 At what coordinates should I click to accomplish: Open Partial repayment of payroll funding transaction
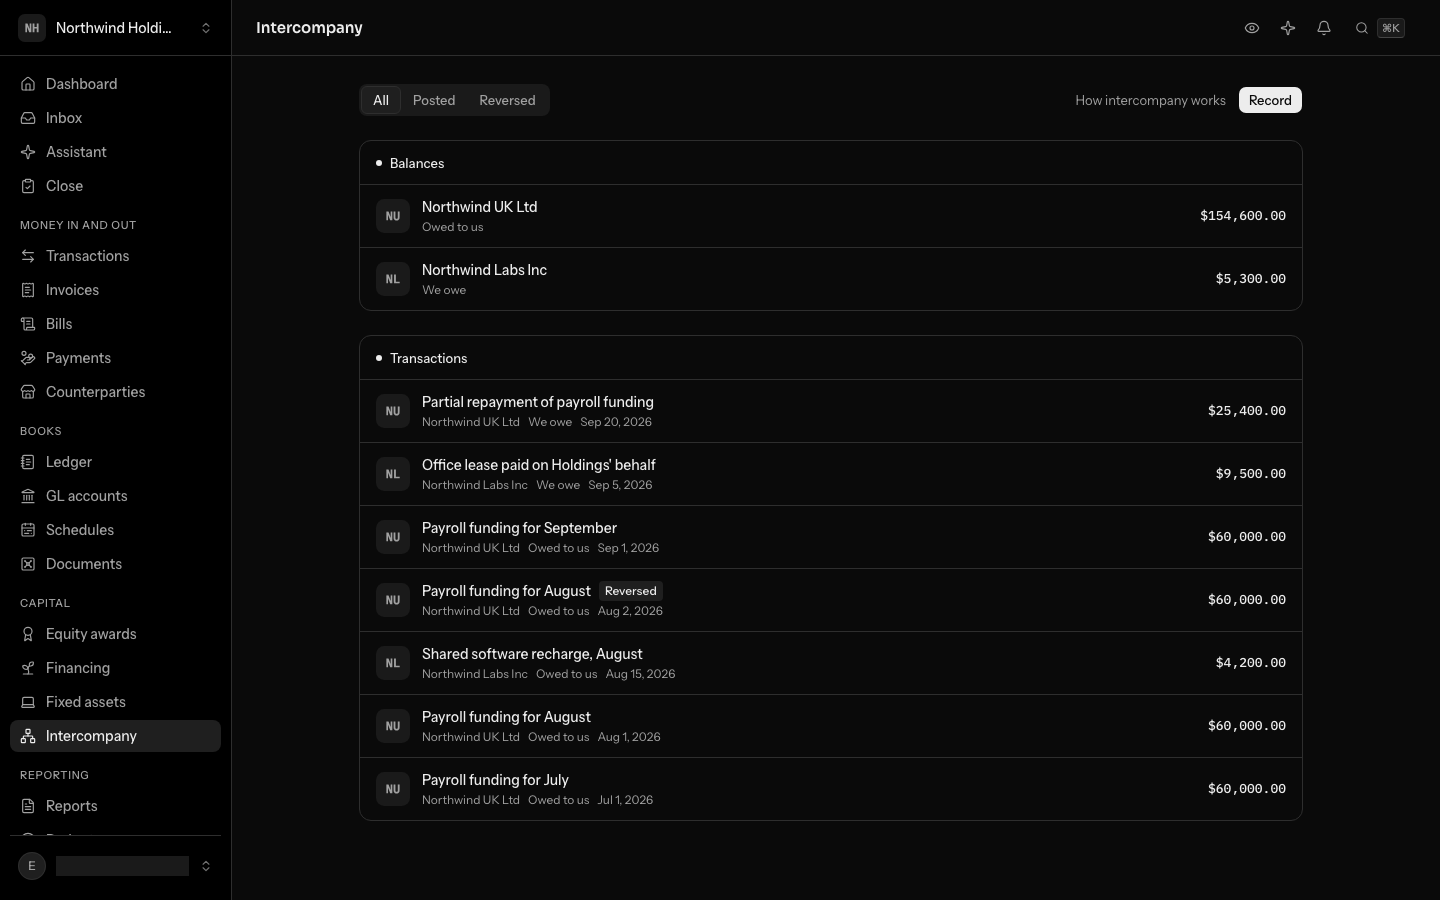coord(831,411)
